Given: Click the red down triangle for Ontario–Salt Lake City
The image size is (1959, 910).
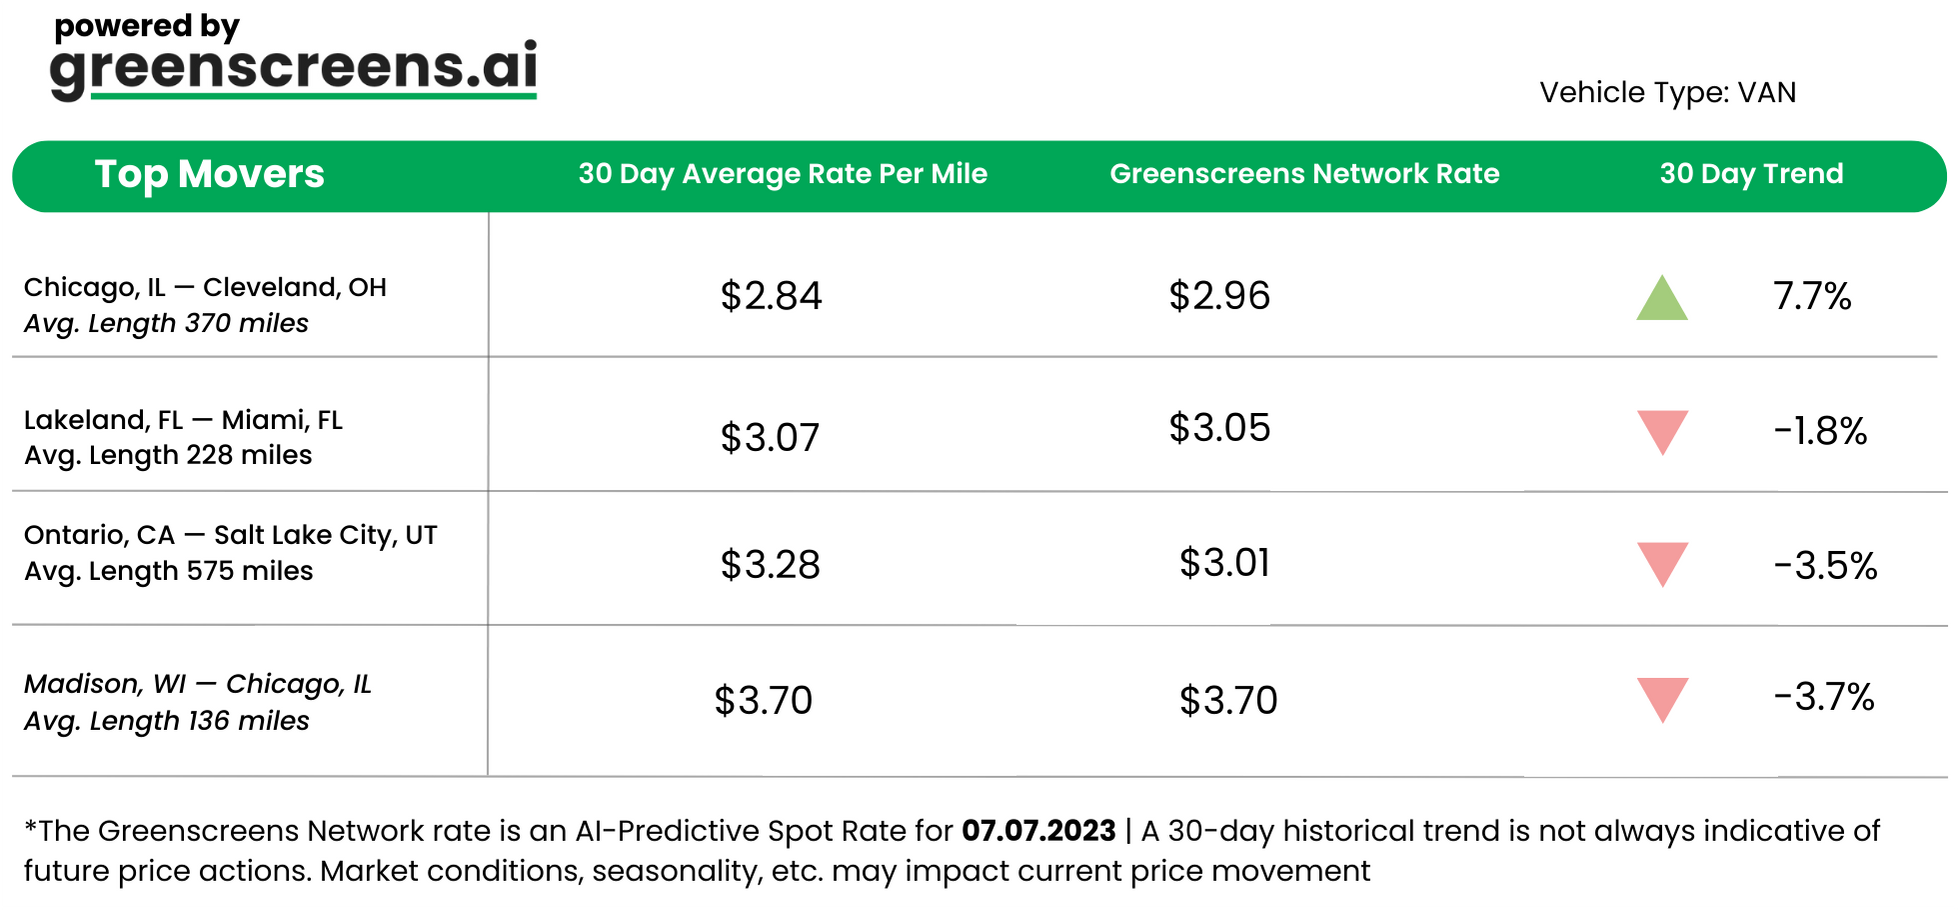Looking at the screenshot, I should [x=1662, y=562].
